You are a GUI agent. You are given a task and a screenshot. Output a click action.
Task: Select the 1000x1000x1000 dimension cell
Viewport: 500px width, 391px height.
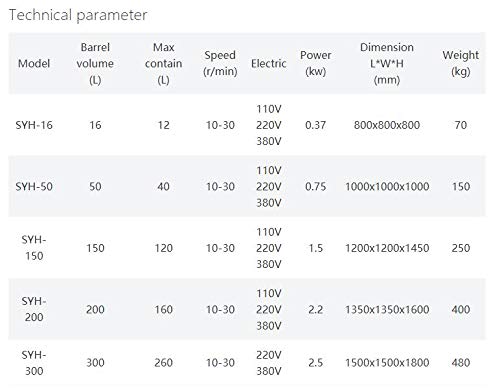tap(387, 186)
